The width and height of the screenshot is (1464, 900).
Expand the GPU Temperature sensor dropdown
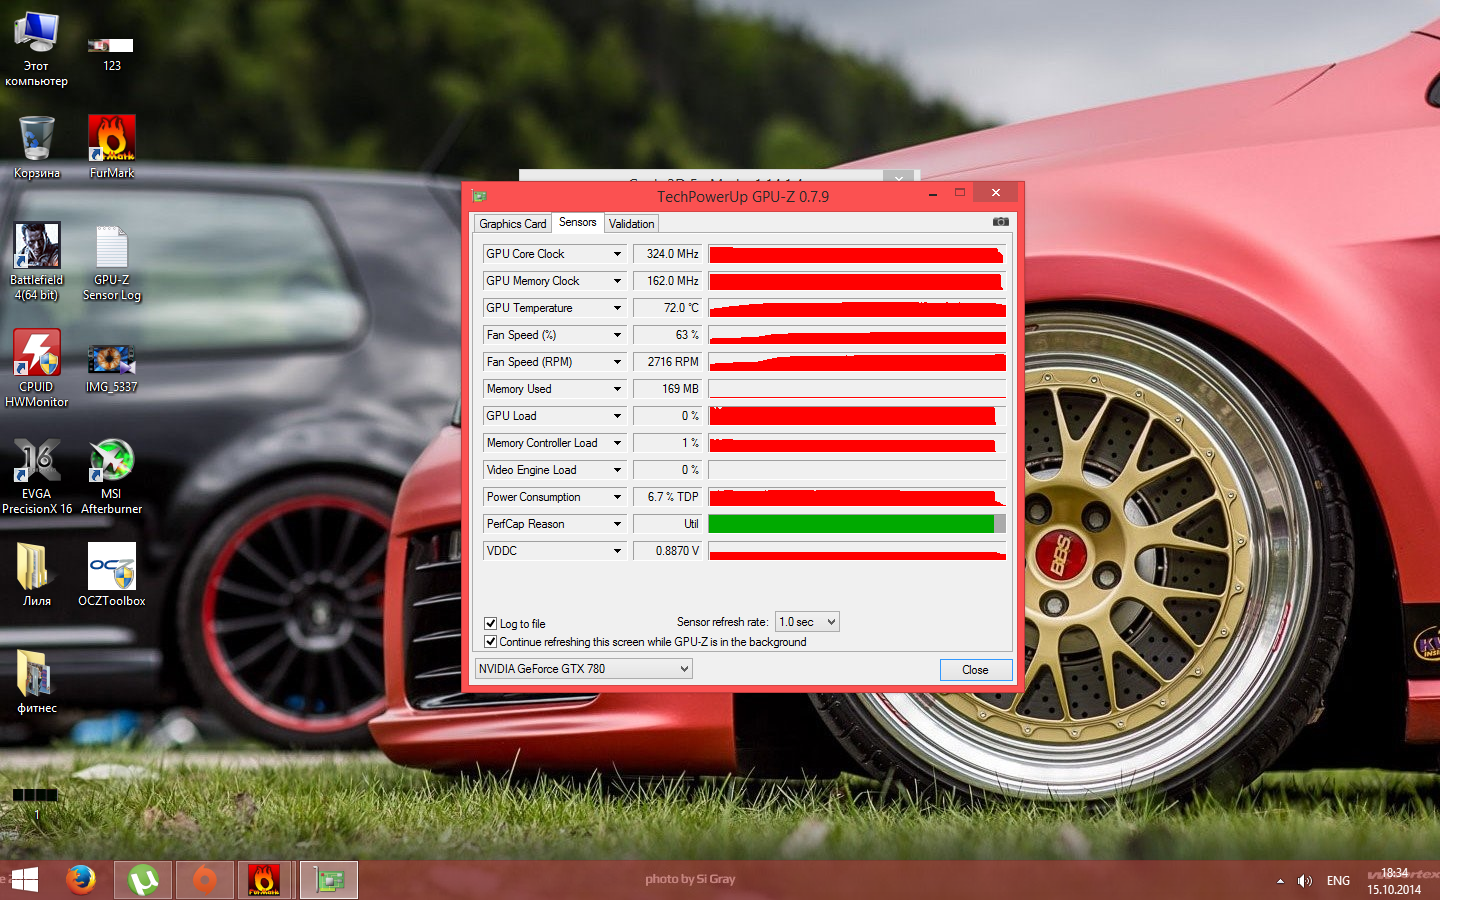pos(617,308)
